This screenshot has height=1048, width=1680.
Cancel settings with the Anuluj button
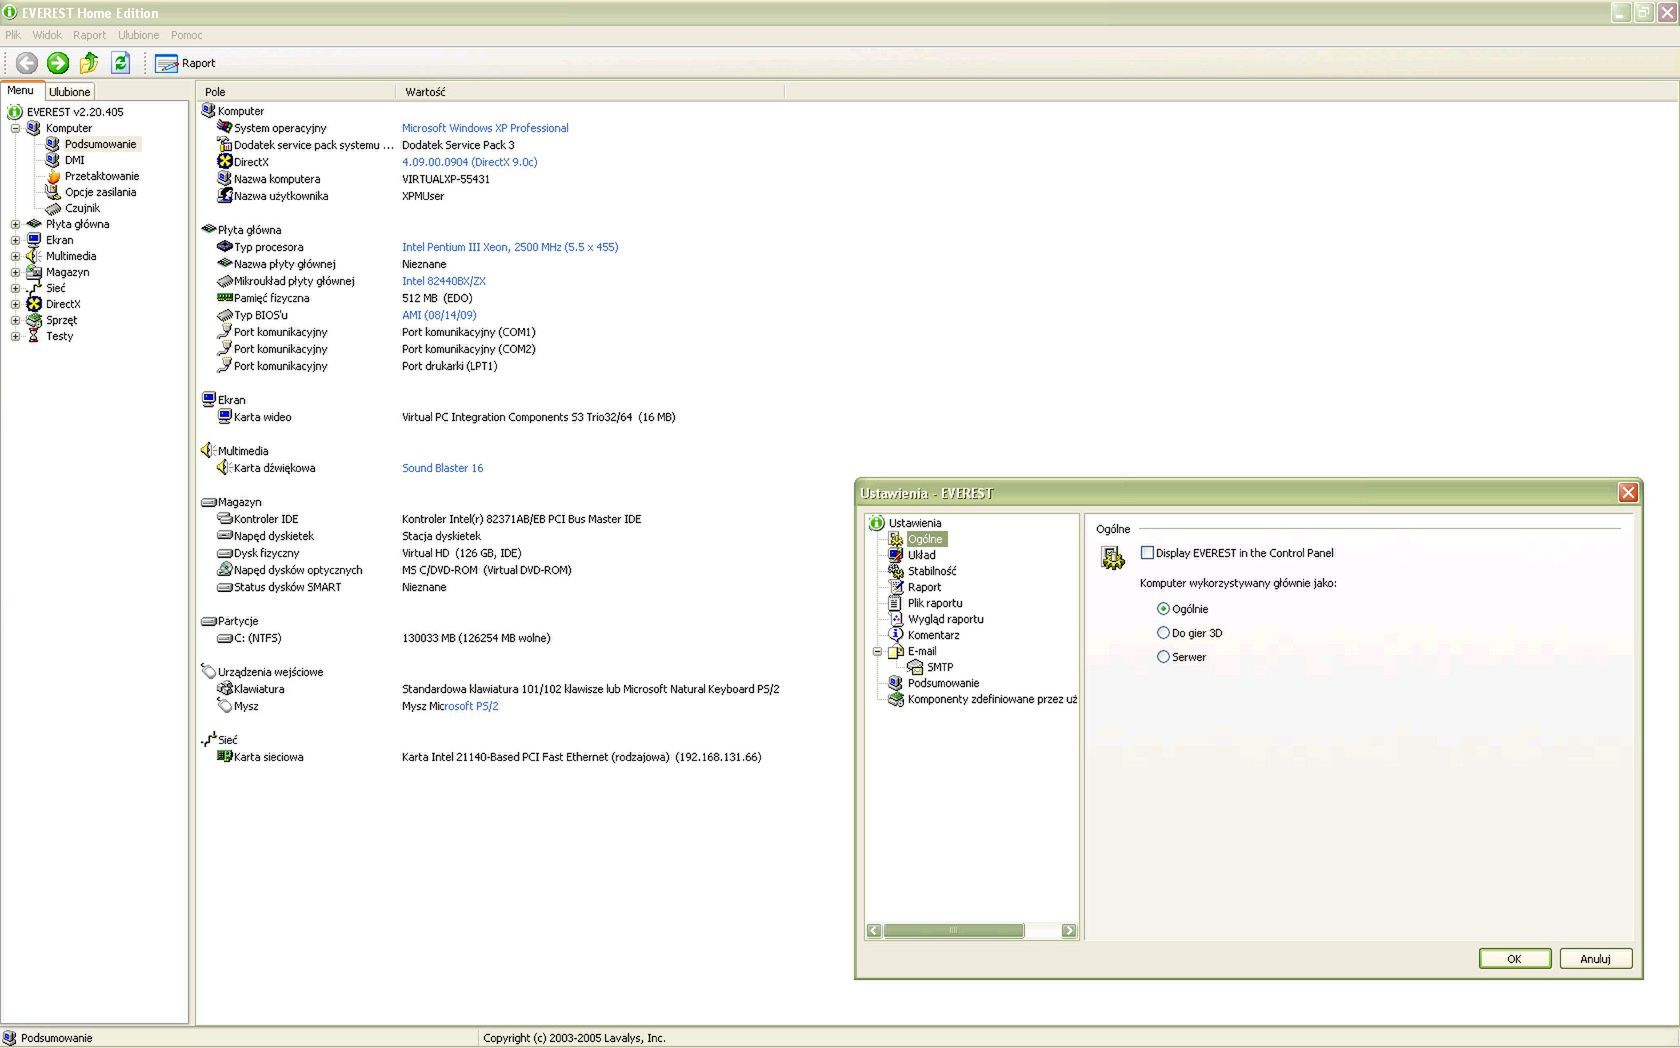pyautogui.click(x=1595, y=958)
